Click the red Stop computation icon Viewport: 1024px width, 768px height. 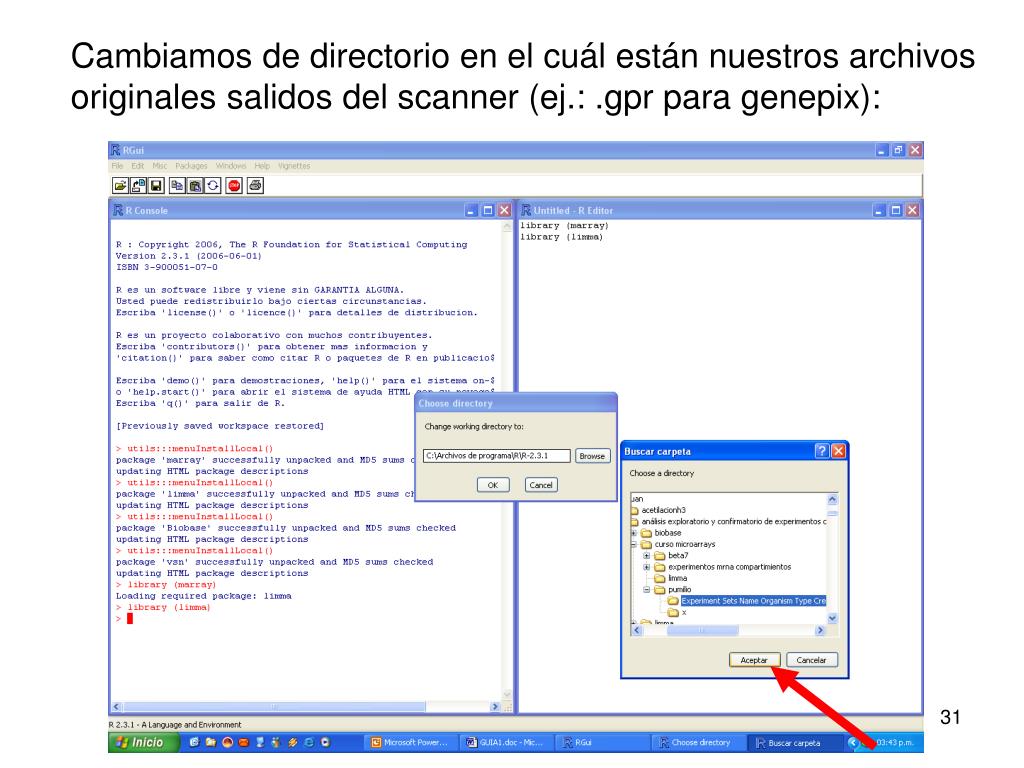click(x=234, y=186)
